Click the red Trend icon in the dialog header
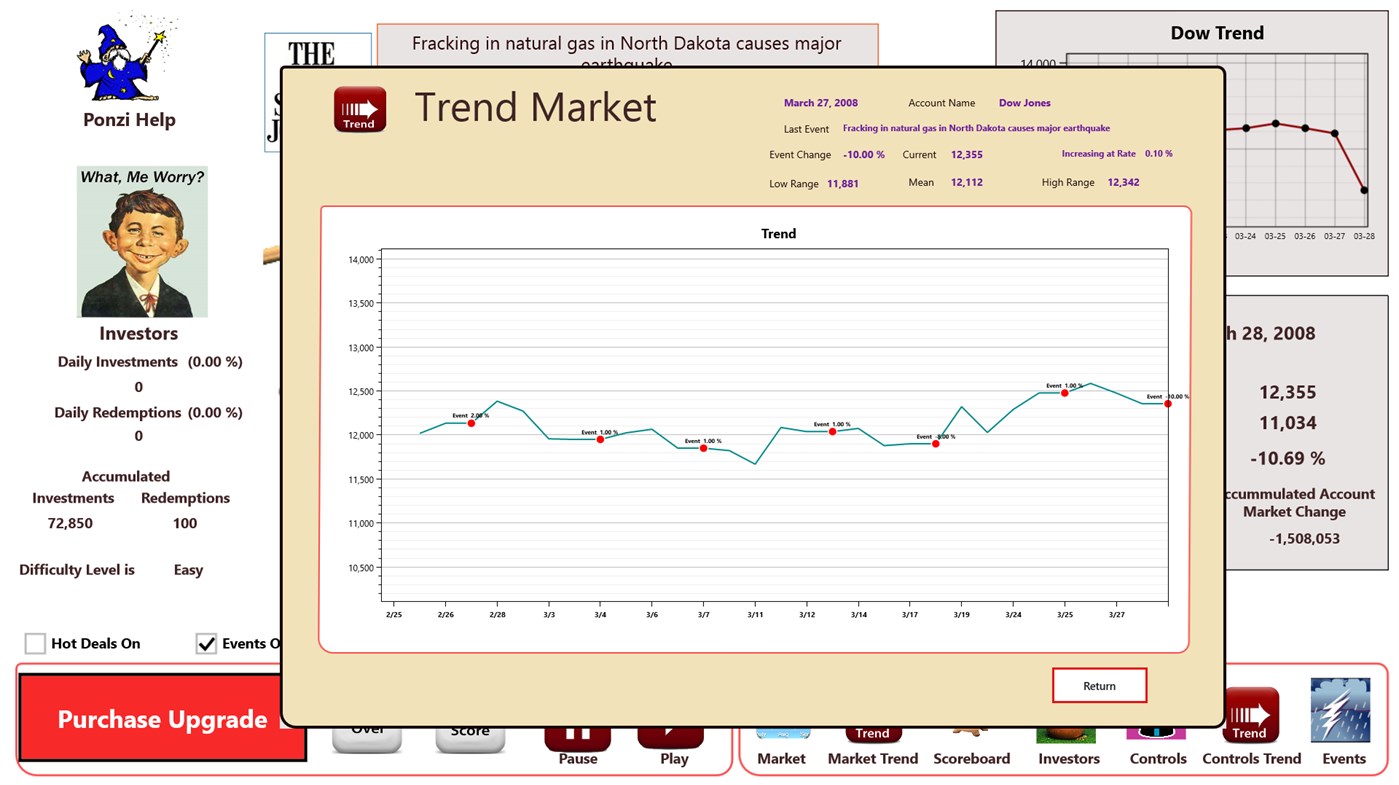The width and height of the screenshot is (1399, 785). 359,110
